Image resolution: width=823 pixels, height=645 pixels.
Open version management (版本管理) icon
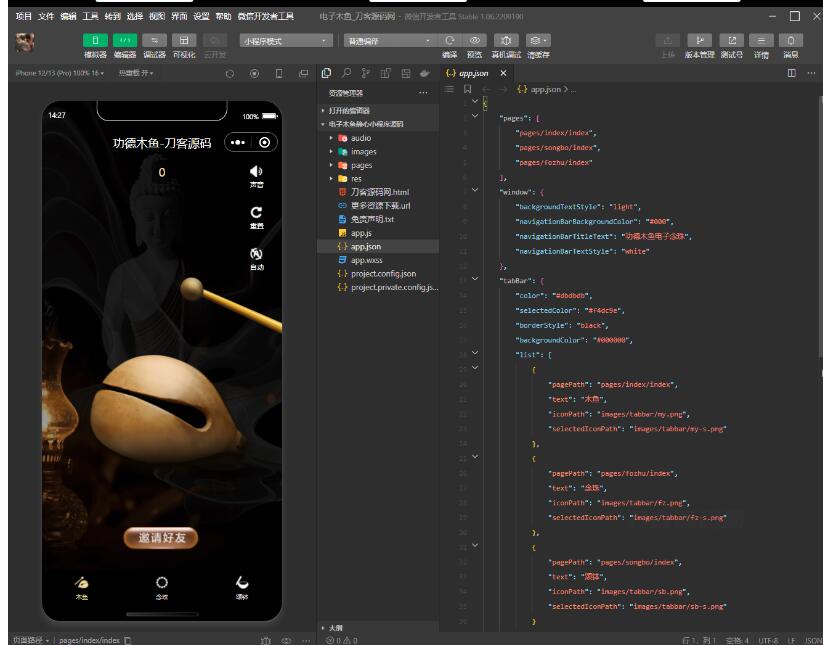click(x=699, y=40)
